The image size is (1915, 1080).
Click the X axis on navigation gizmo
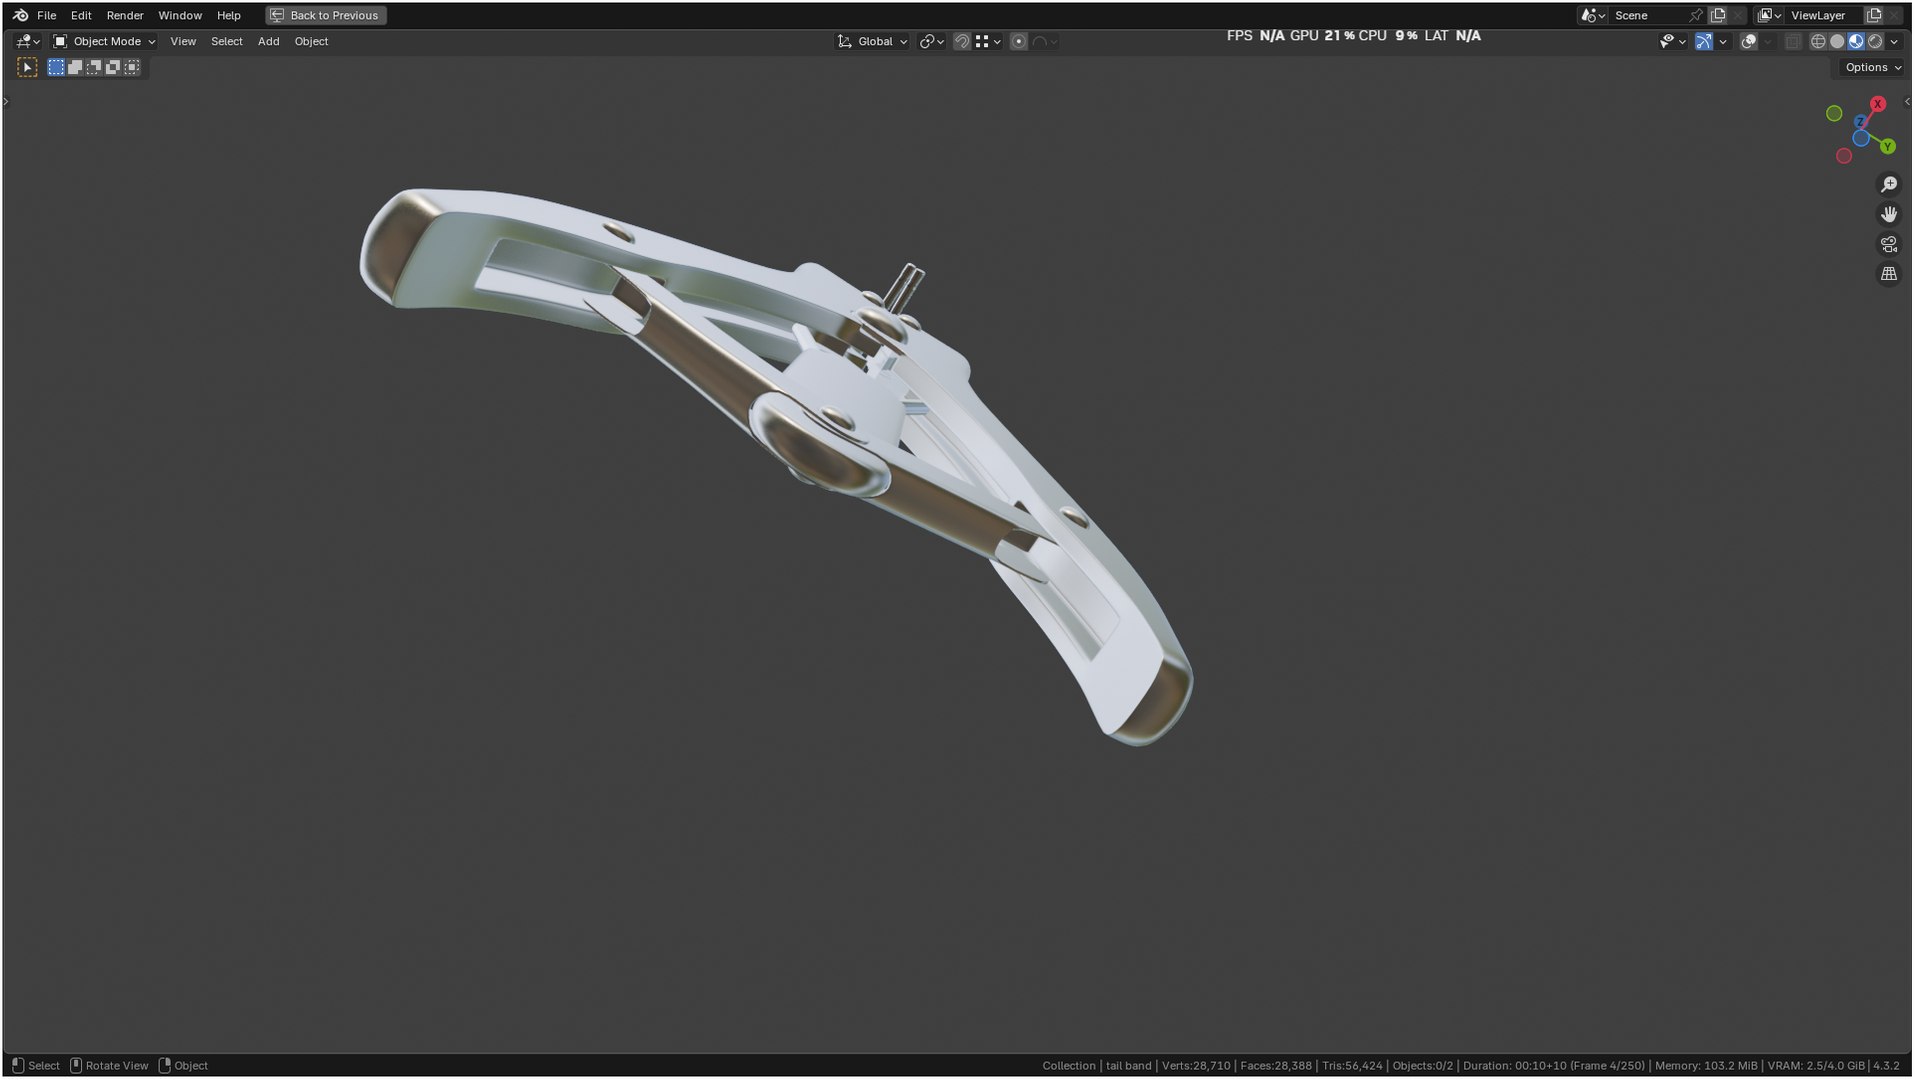(x=1878, y=104)
